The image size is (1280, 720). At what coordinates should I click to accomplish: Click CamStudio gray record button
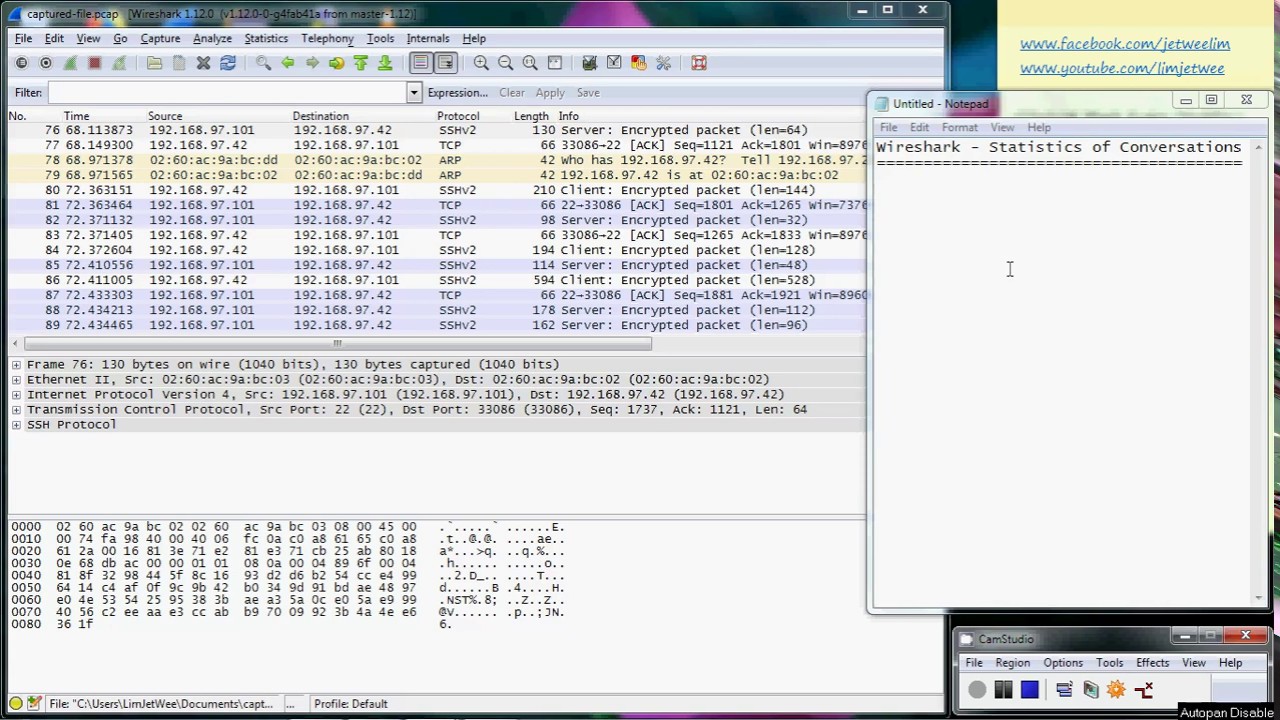[977, 689]
